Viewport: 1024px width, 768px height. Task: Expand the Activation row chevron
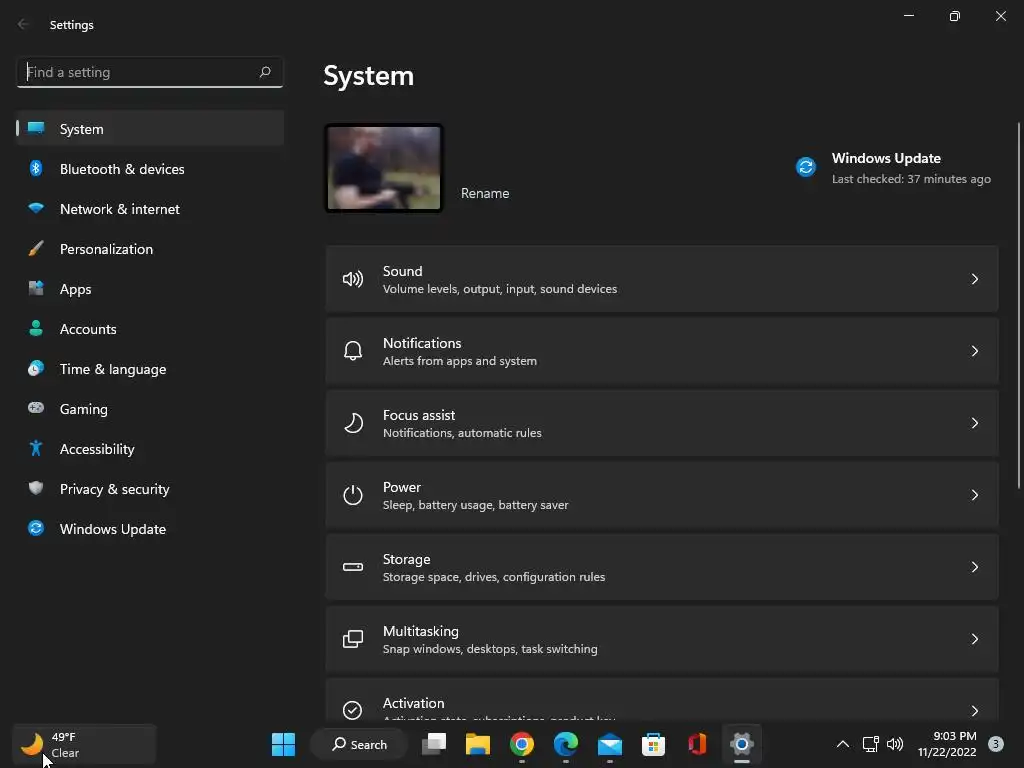tap(974, 711)
